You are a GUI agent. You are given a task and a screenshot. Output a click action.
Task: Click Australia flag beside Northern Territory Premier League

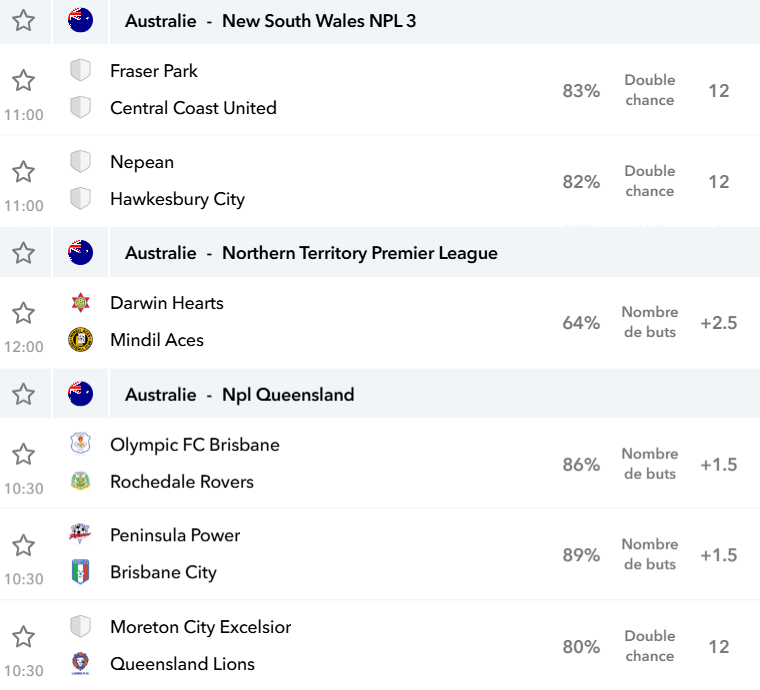click(x=80, y=252)
